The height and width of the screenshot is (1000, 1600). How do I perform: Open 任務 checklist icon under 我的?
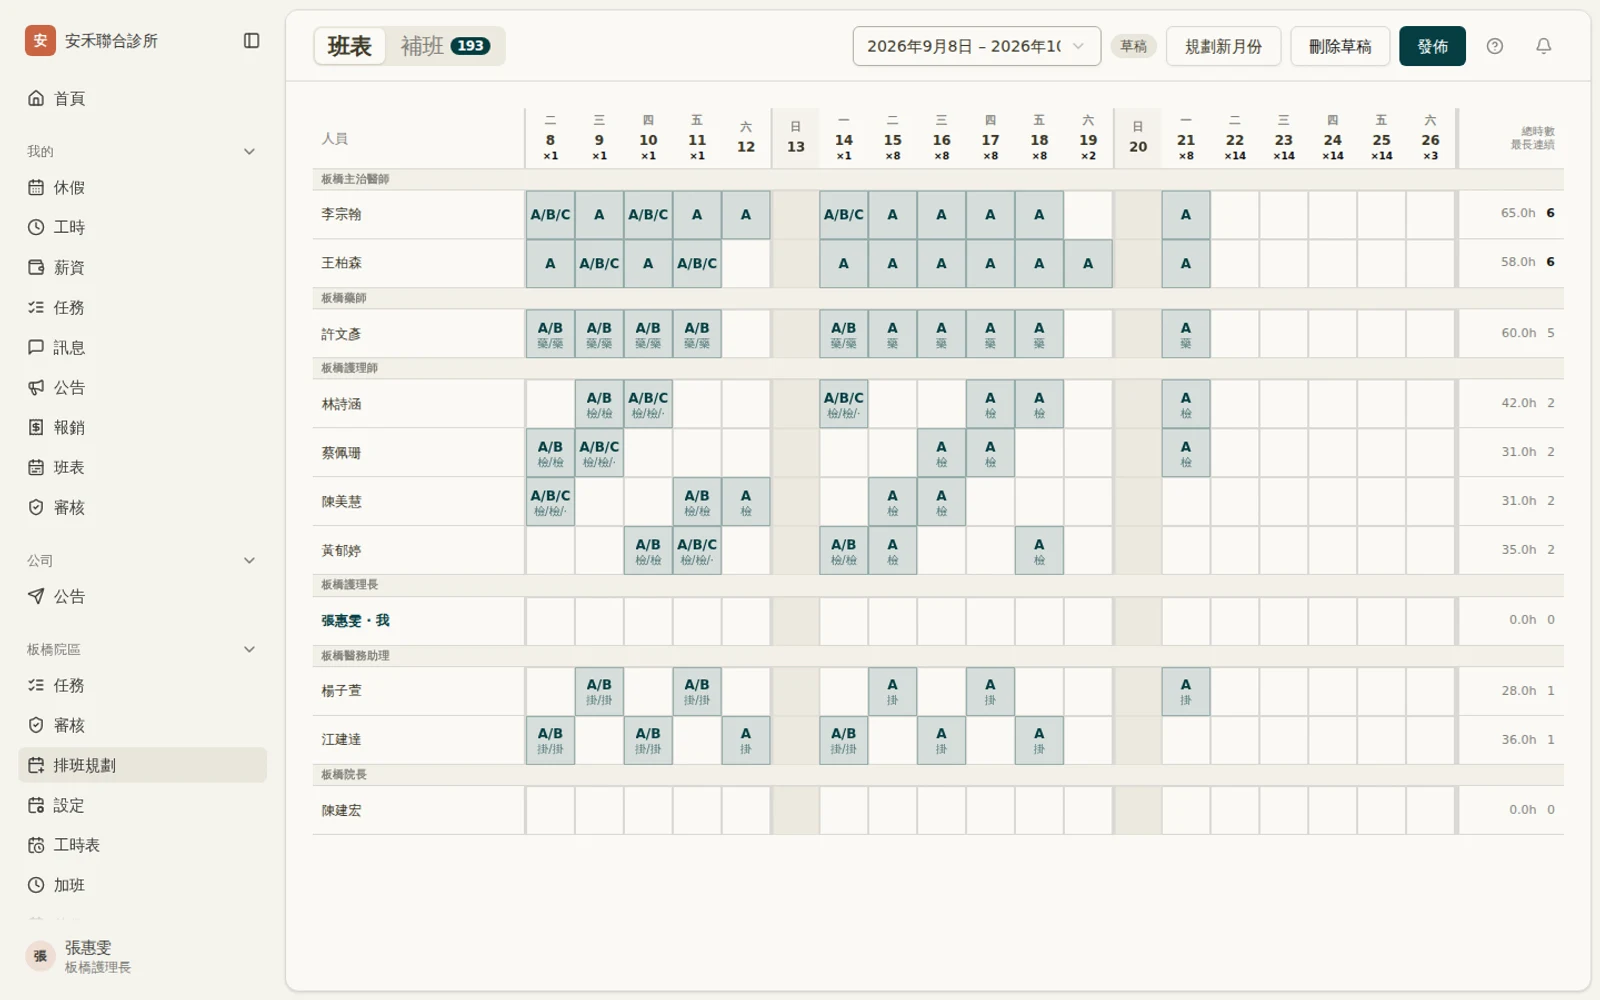(x=36, y=307)
